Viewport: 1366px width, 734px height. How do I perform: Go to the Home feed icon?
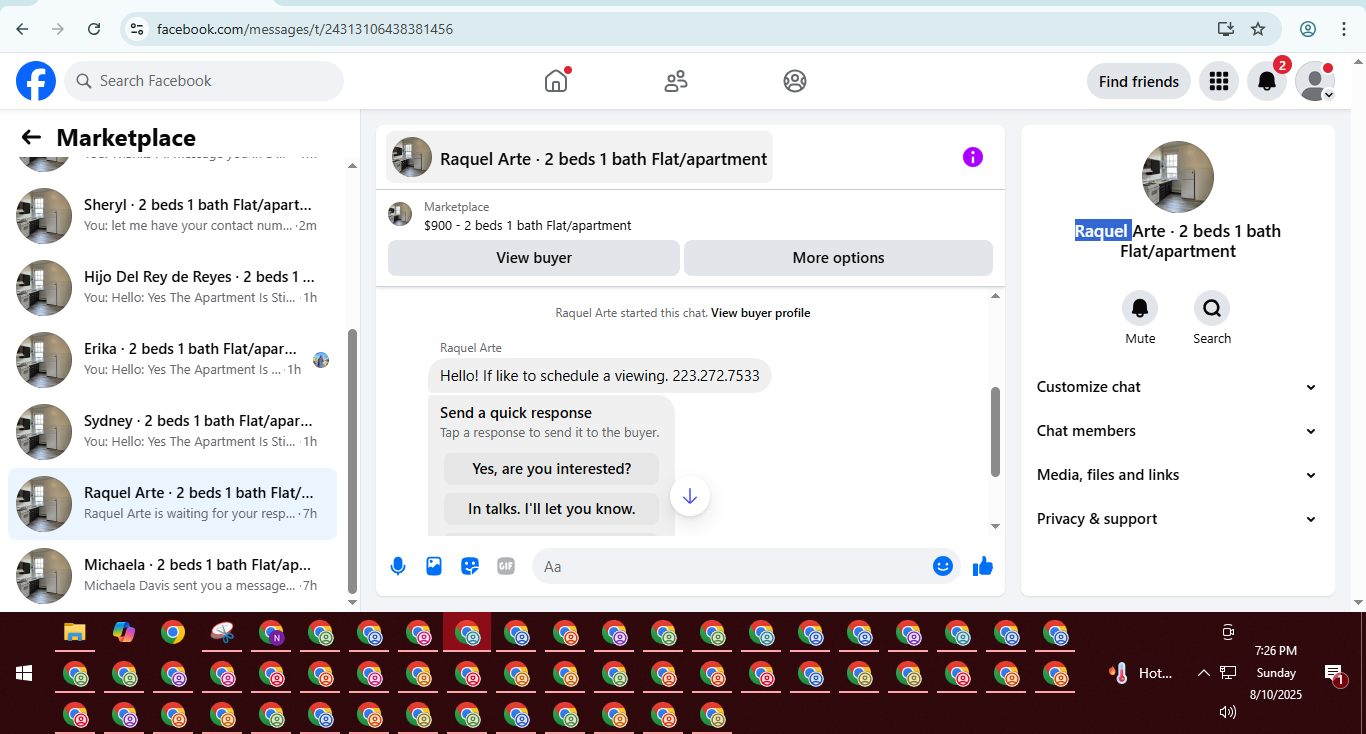click(x=556, y=81)
